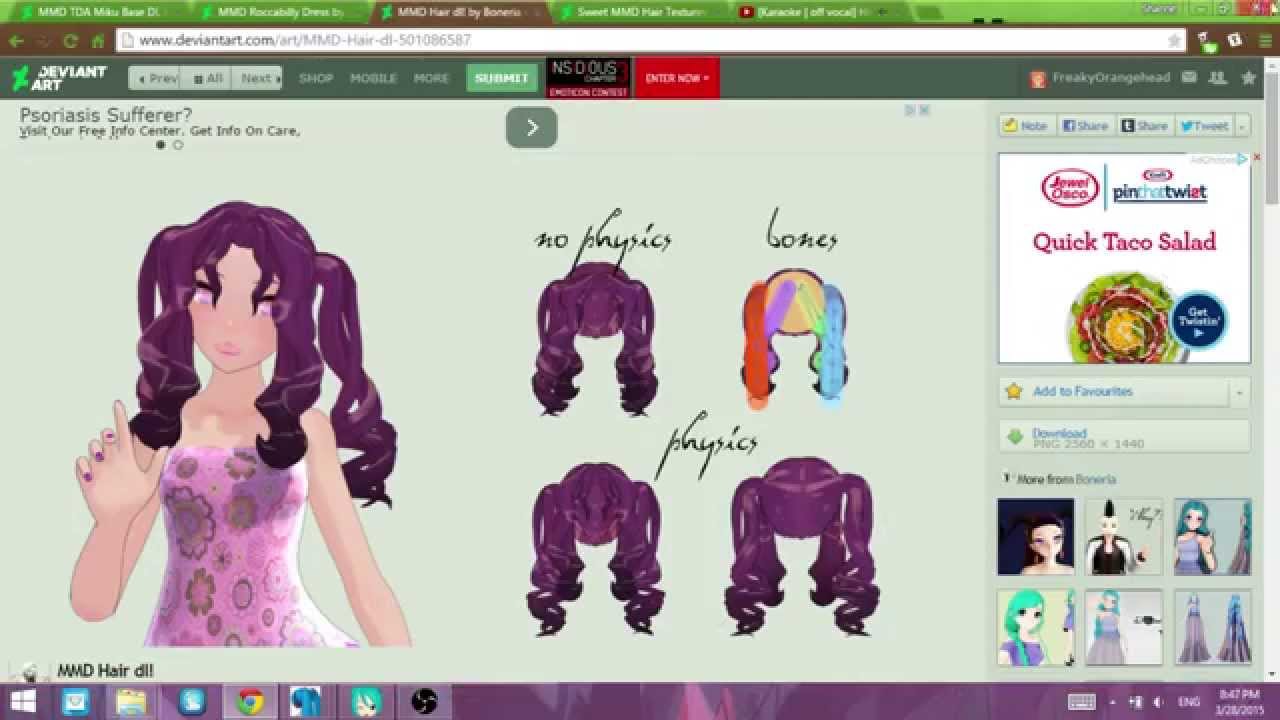The image size is (1280, 720).
Task: Click the artist avatar beside title
Action: coord(30,672)
